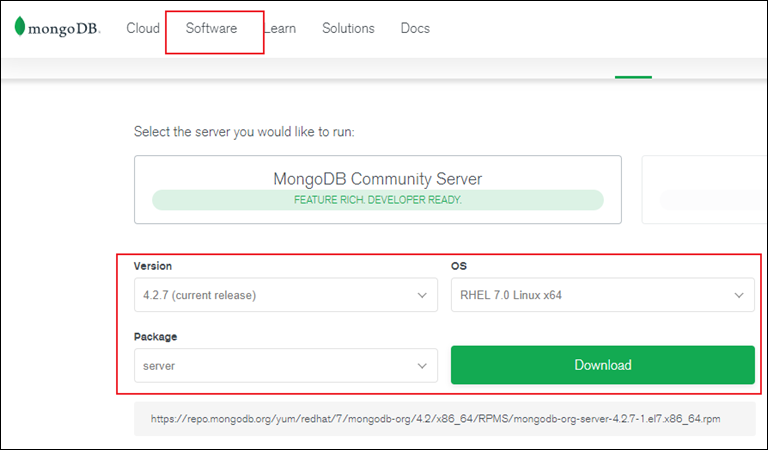
Task: Click the OS dropdown chevron arrow
Action: point(739,295)
